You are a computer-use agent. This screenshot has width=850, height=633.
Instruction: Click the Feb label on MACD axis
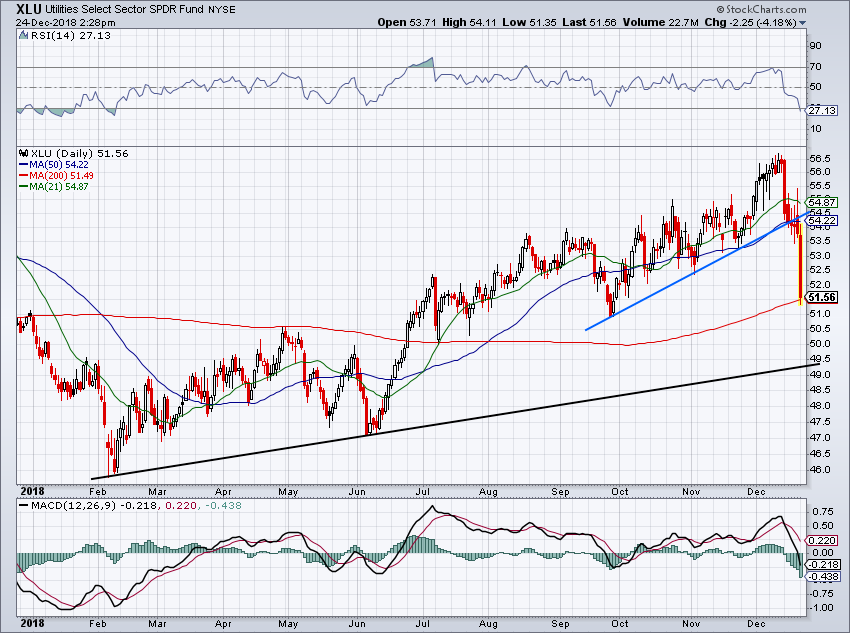click(97, 624)
